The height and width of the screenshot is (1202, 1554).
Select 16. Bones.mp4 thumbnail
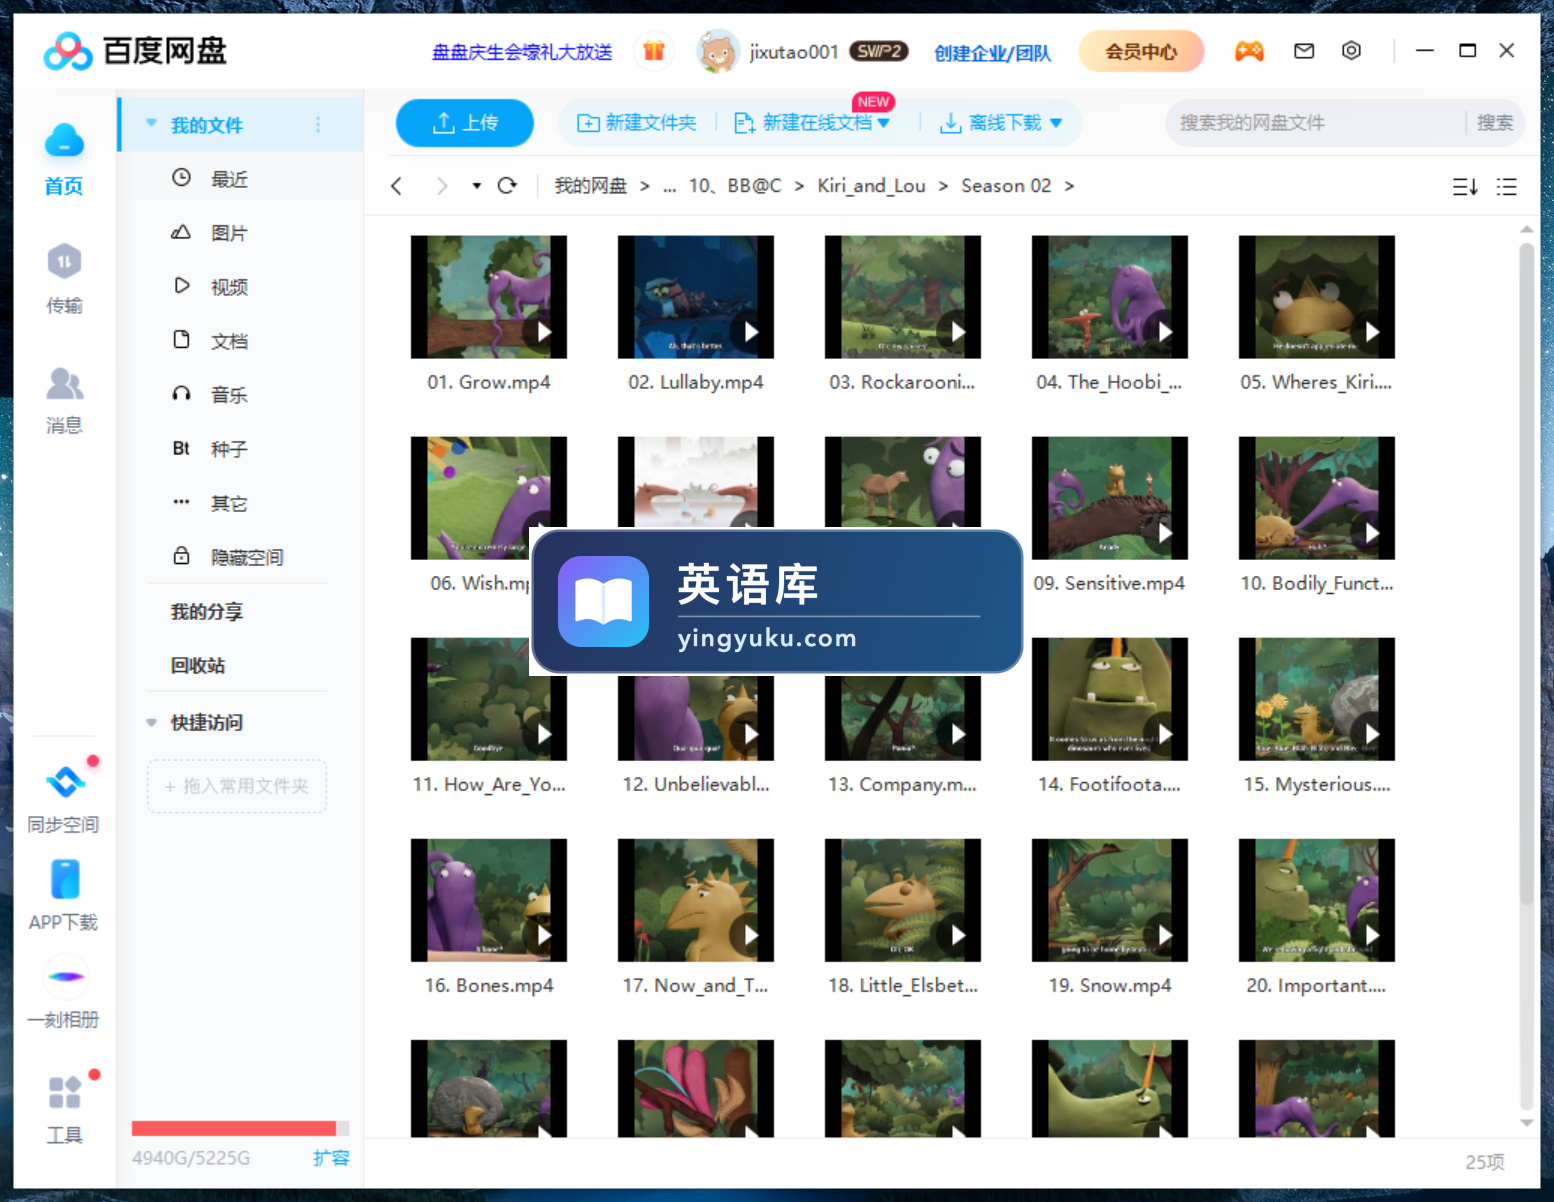(489, 900)
